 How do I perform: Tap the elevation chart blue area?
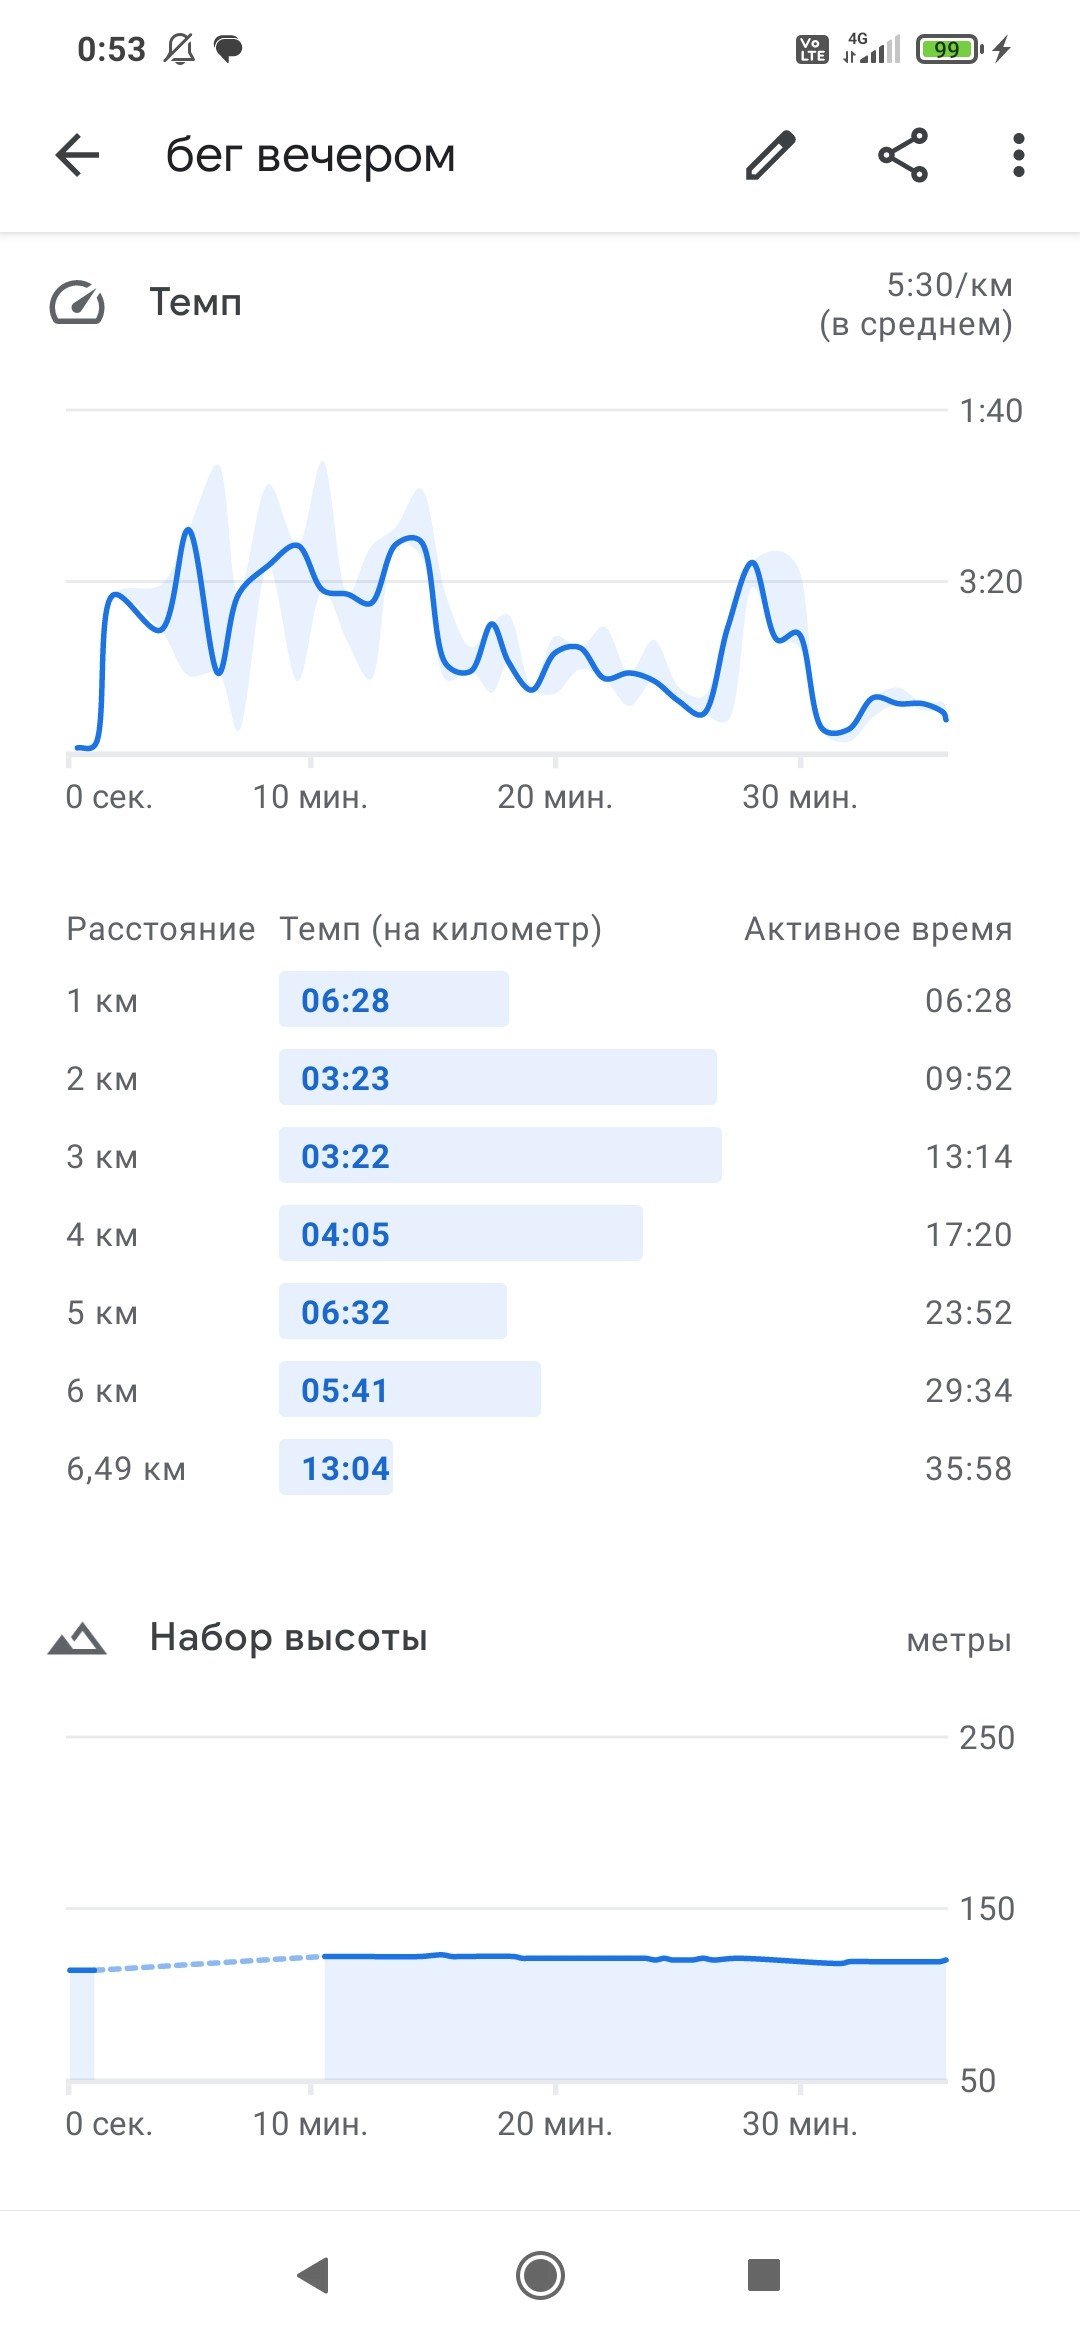[635, 2018]
